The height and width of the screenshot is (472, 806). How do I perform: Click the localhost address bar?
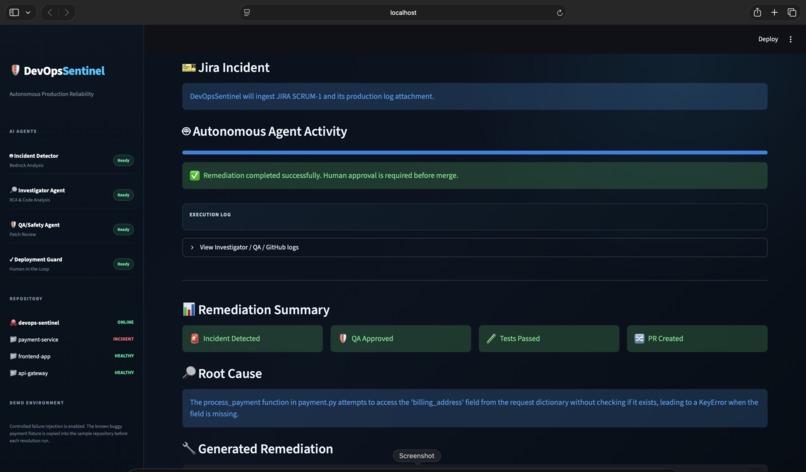tap(403, 12)
